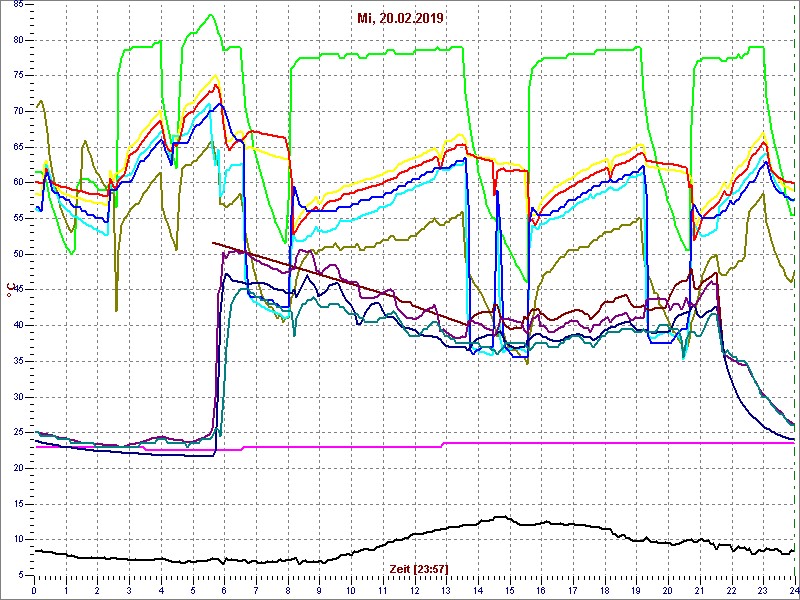Select the 10 label on the temperature axis
This screenshot has height=600, width=800.
18,540
